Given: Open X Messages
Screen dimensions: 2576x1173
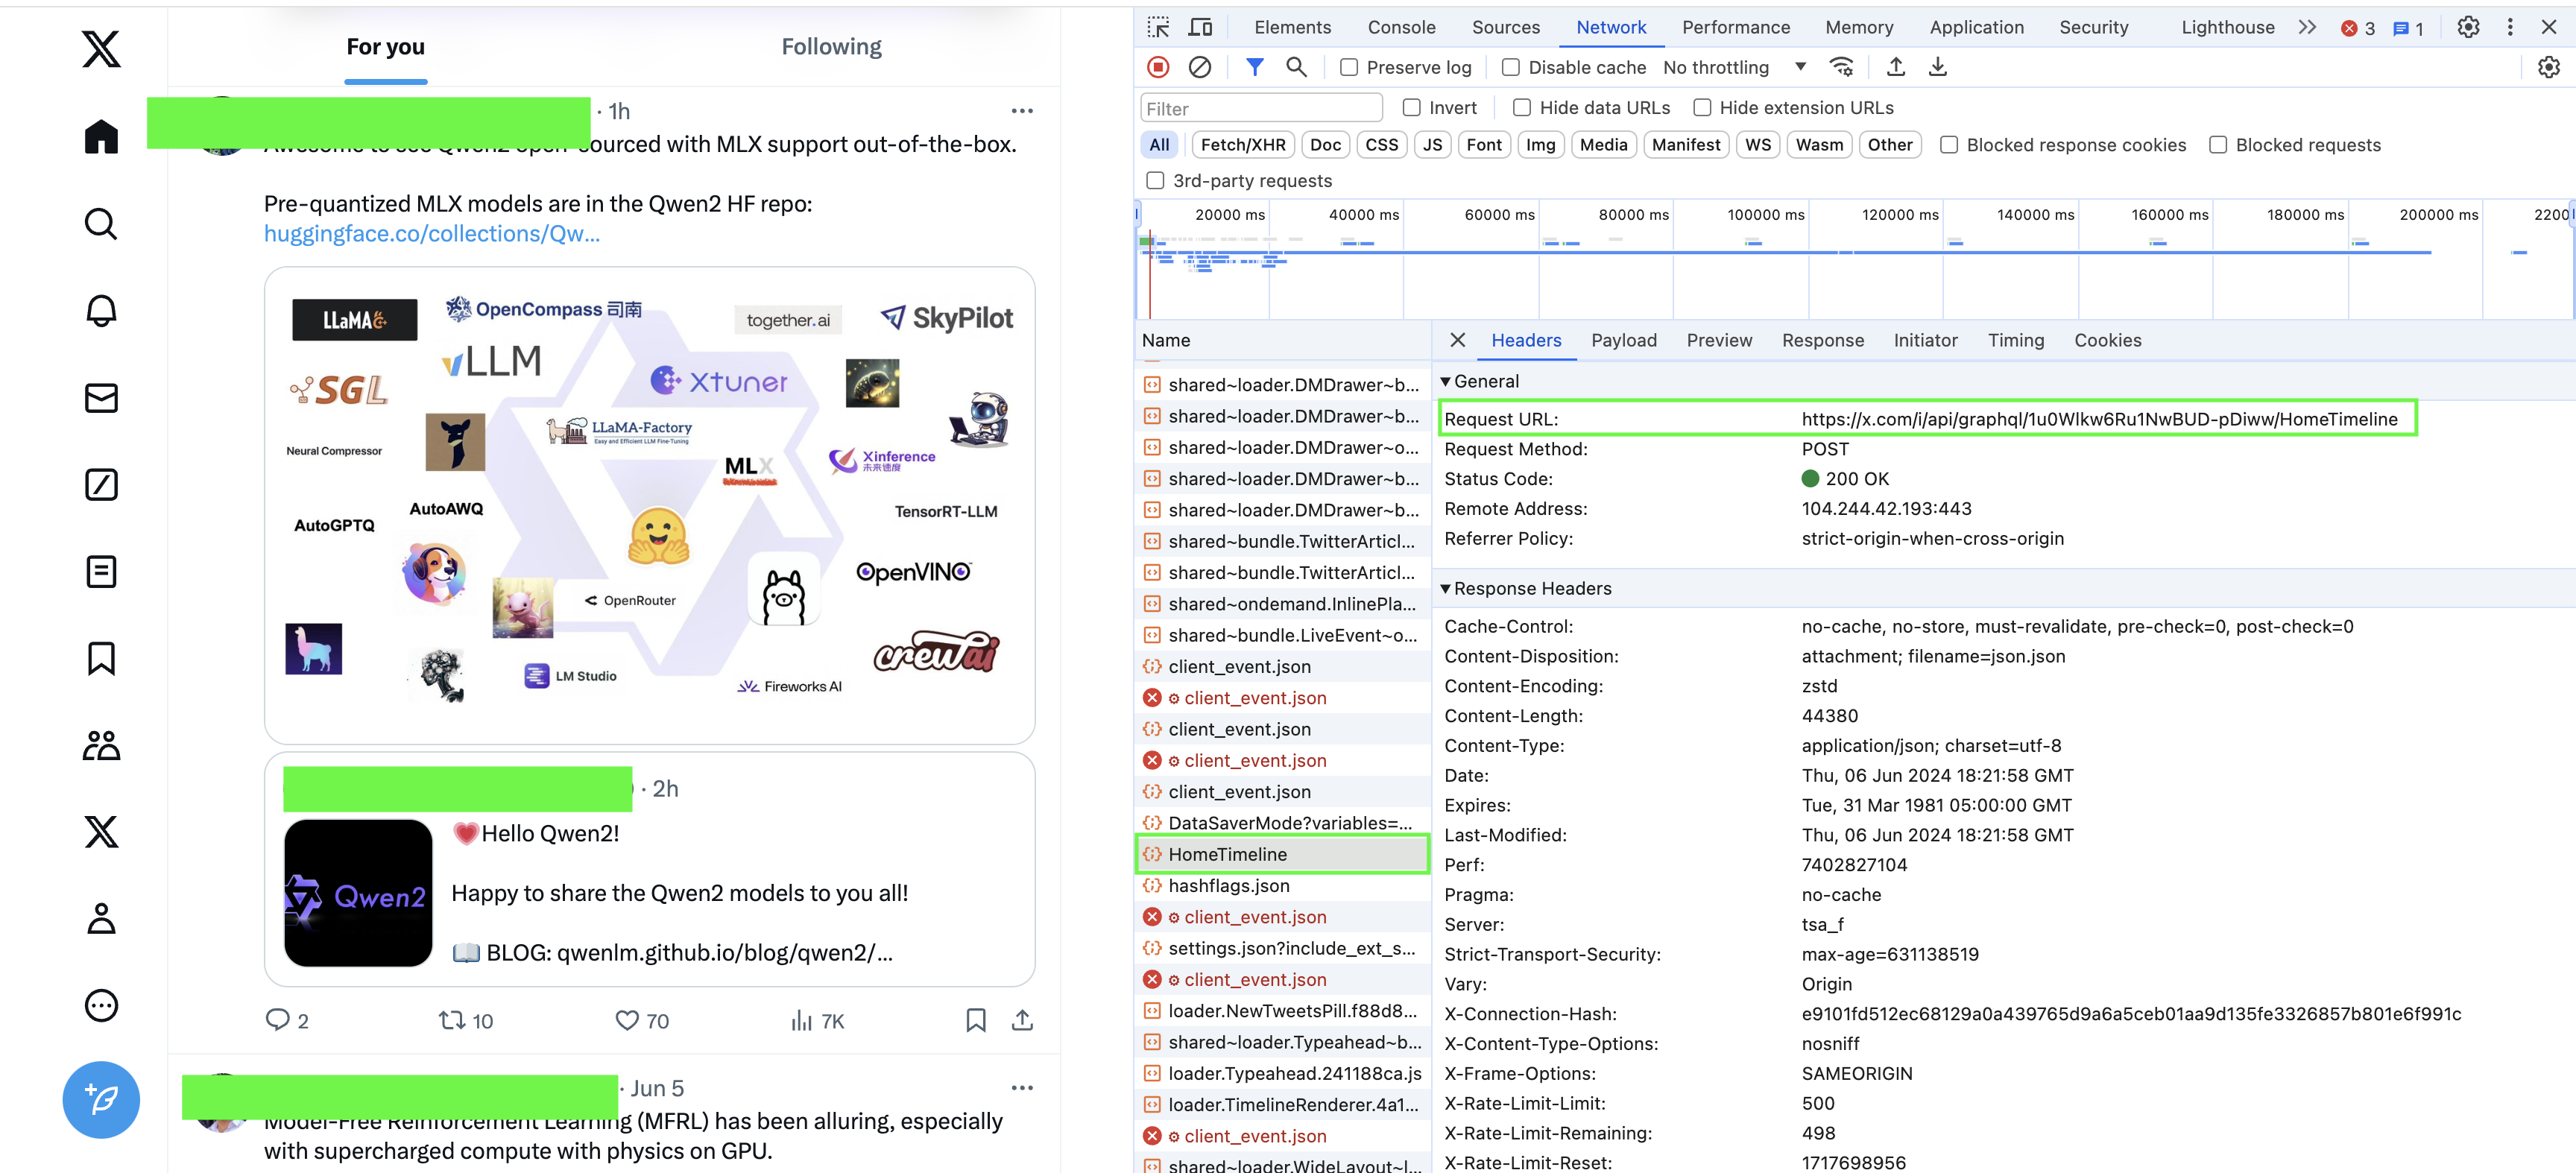Looking at the screenshot, I should [x=101, y=397].
